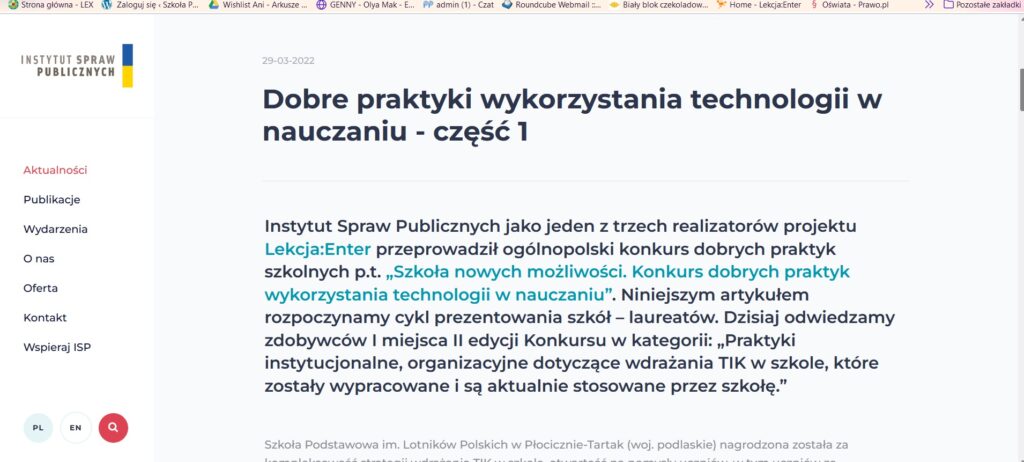
Task: Follow the Lekcja:Enter hyperlink in the article
Action: pyautogui.click(x=318, y=248)
